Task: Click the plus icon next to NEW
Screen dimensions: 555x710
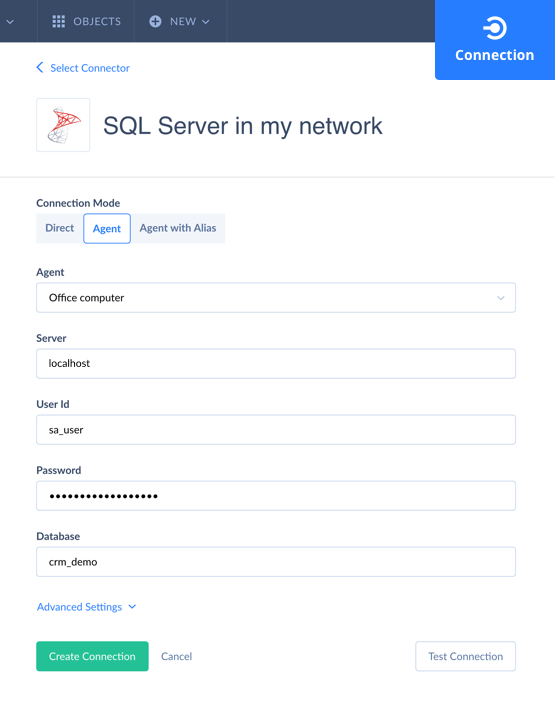Action: (x=155, y=21)
